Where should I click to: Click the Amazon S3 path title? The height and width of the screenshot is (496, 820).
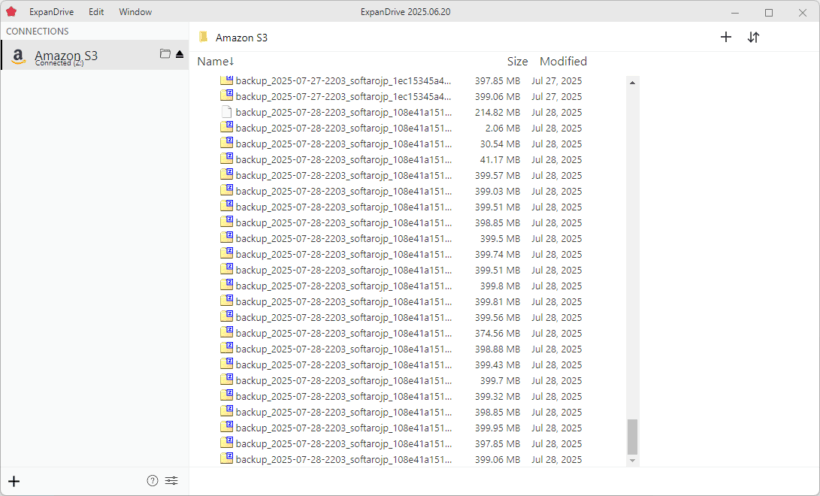[242, 38]
